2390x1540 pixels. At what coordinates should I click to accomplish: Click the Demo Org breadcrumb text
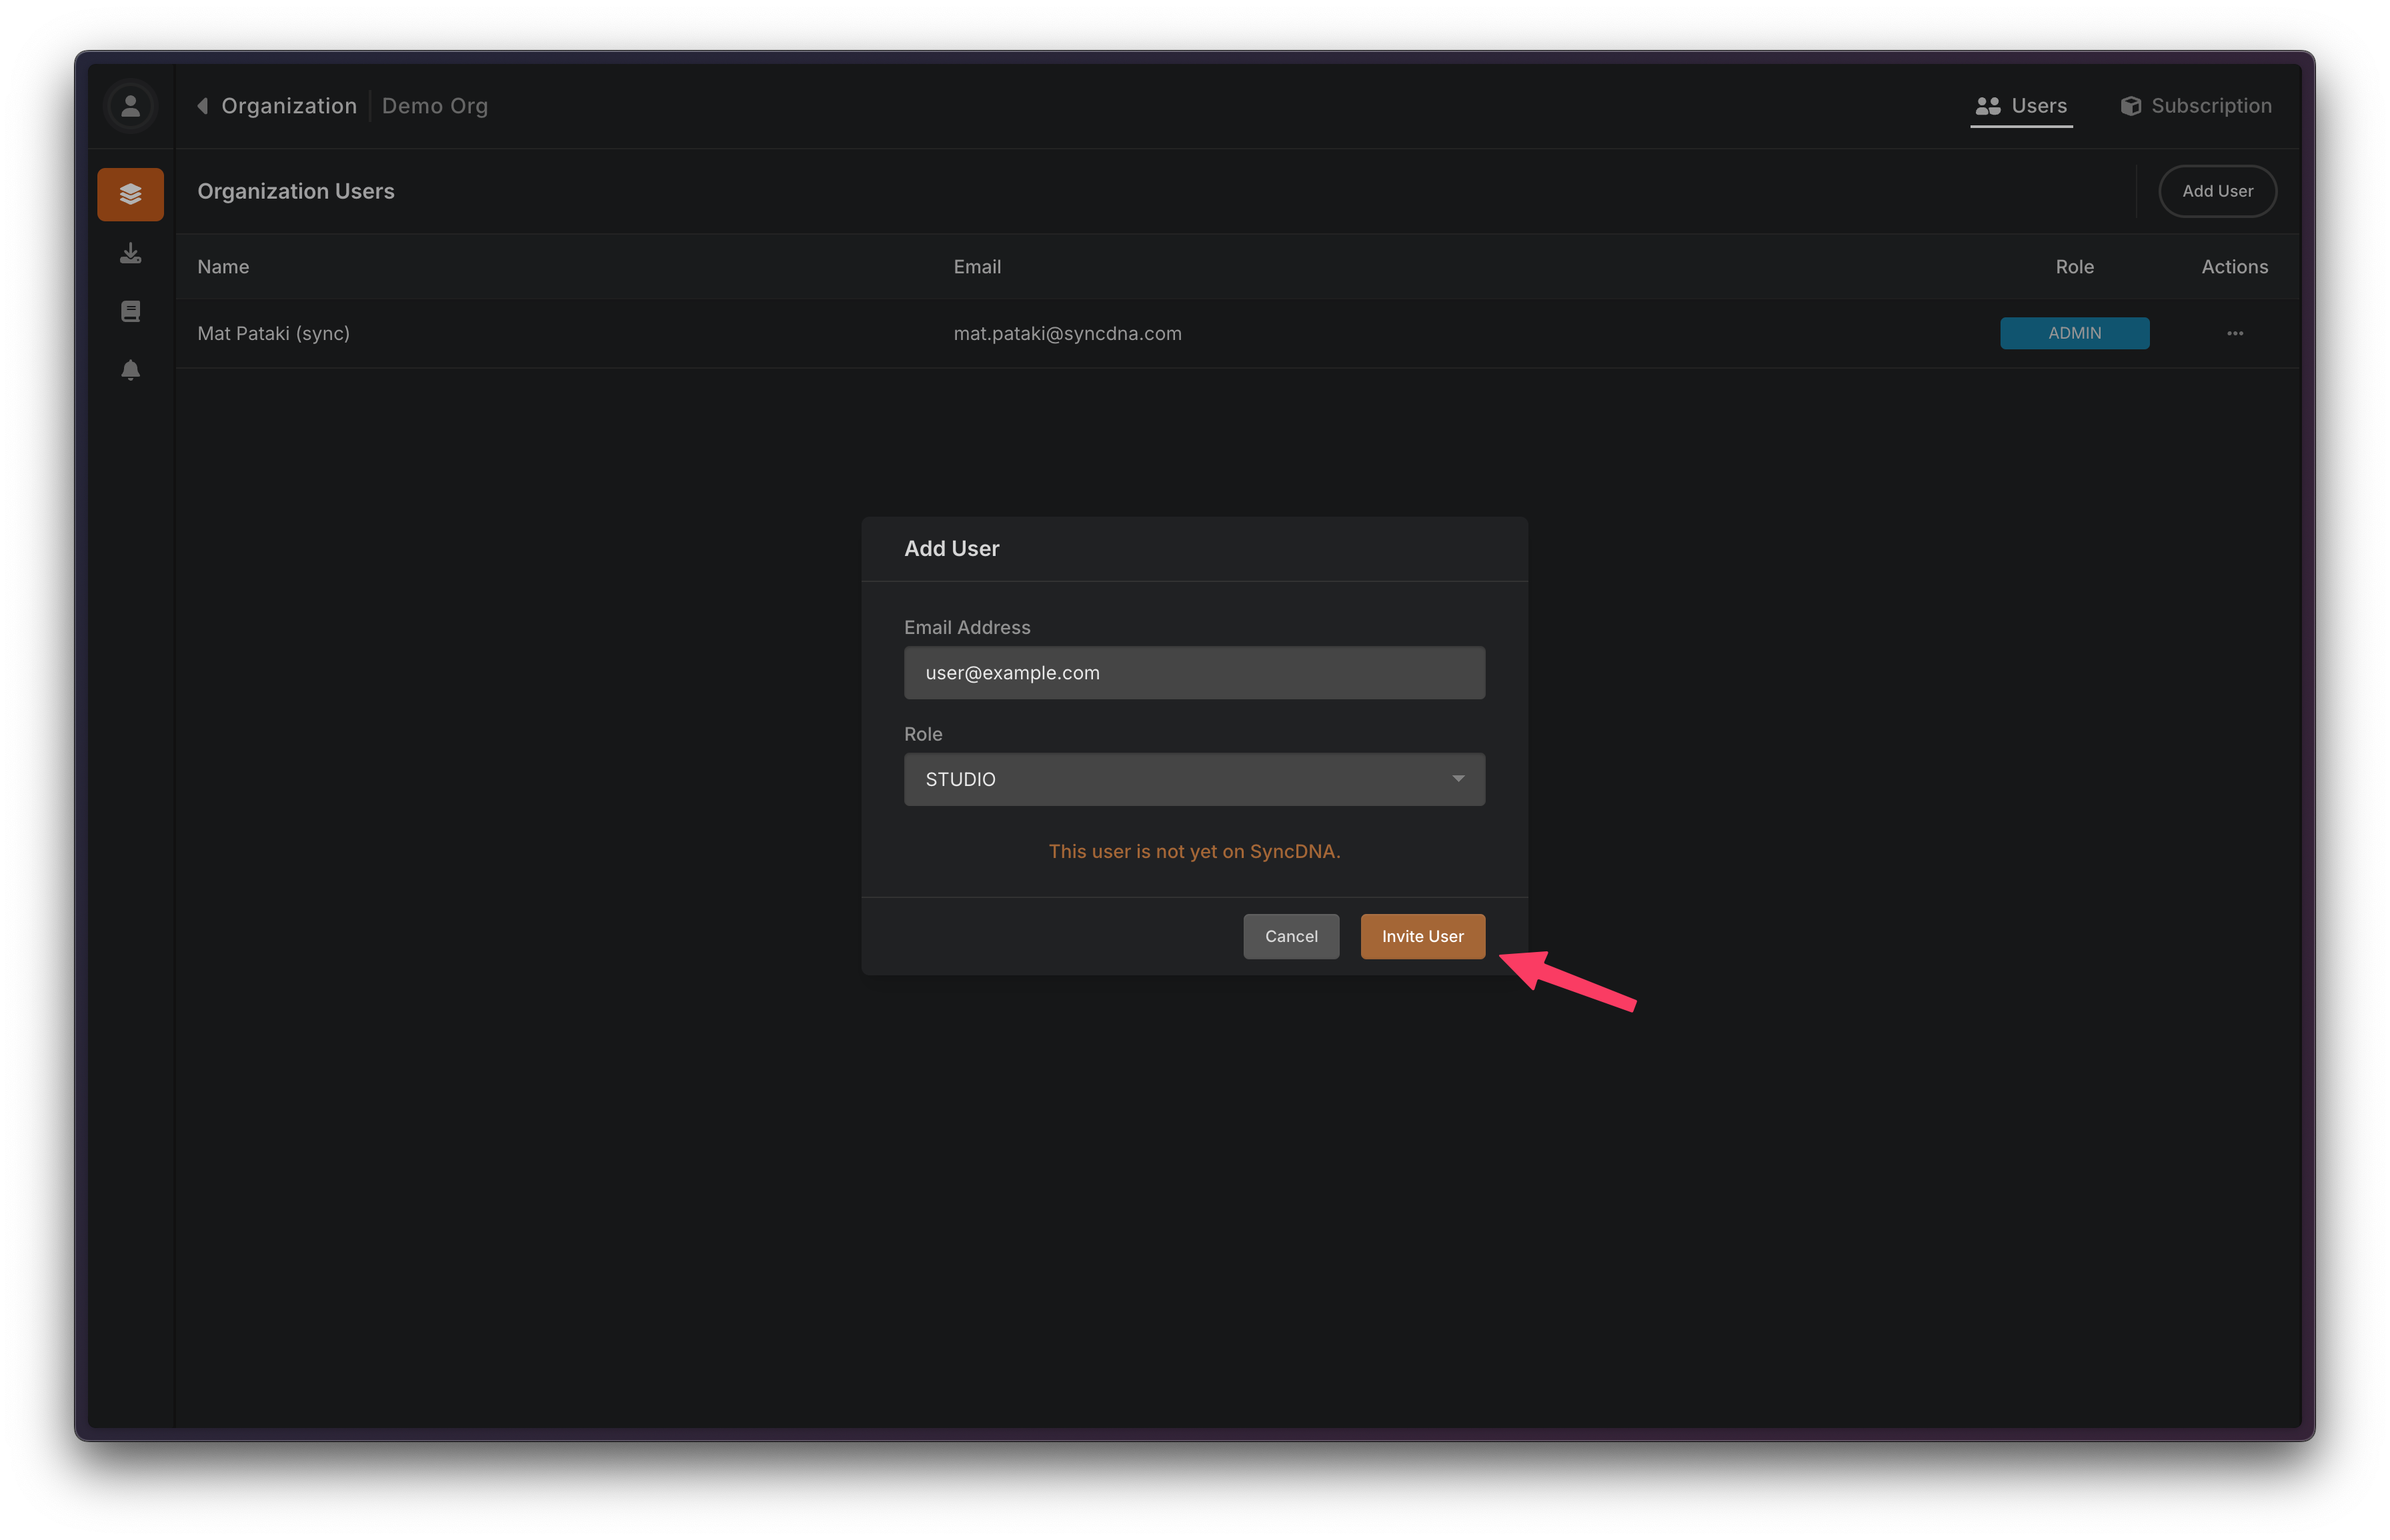[x=435, y=106]
